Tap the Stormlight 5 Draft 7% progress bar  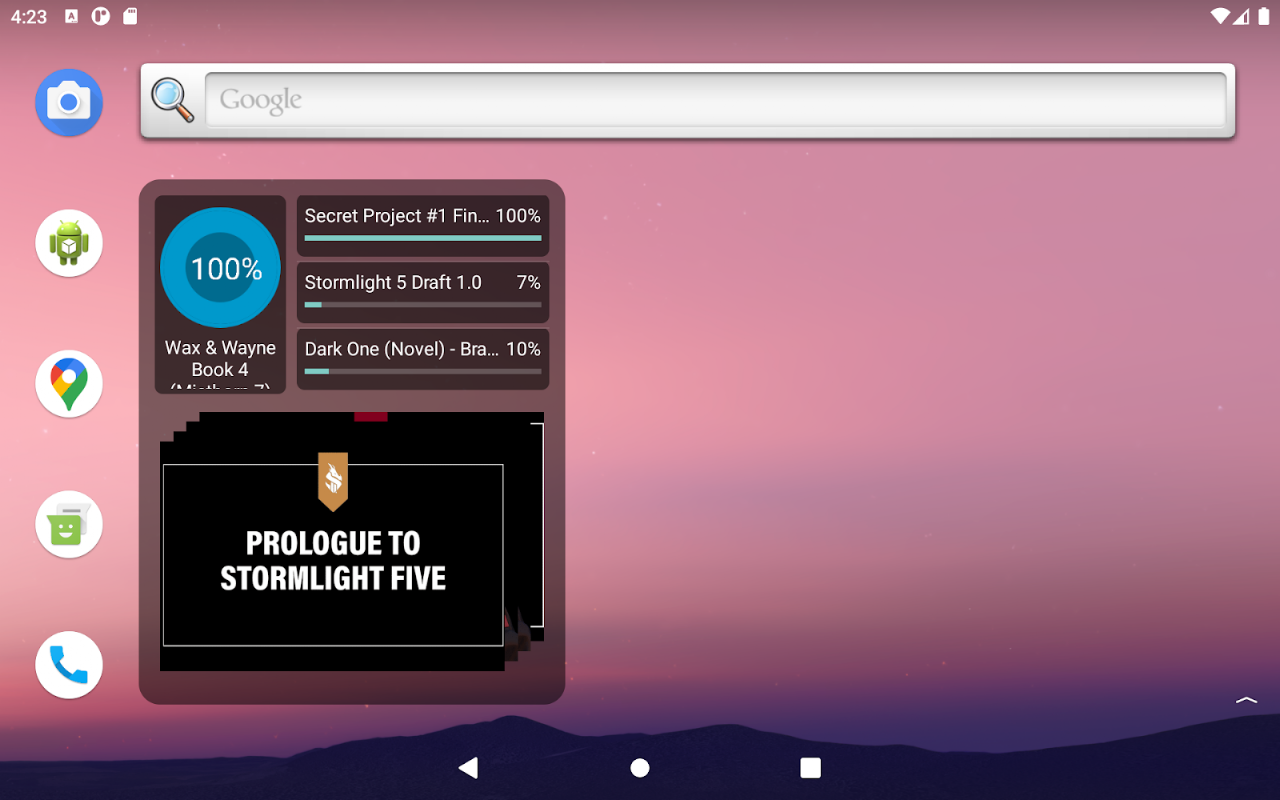(423, 305)
